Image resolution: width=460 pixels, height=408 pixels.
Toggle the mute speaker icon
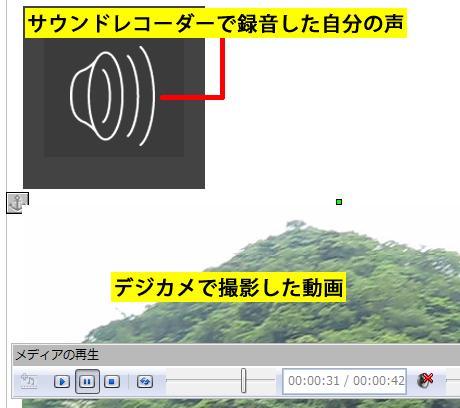[425, 380]
